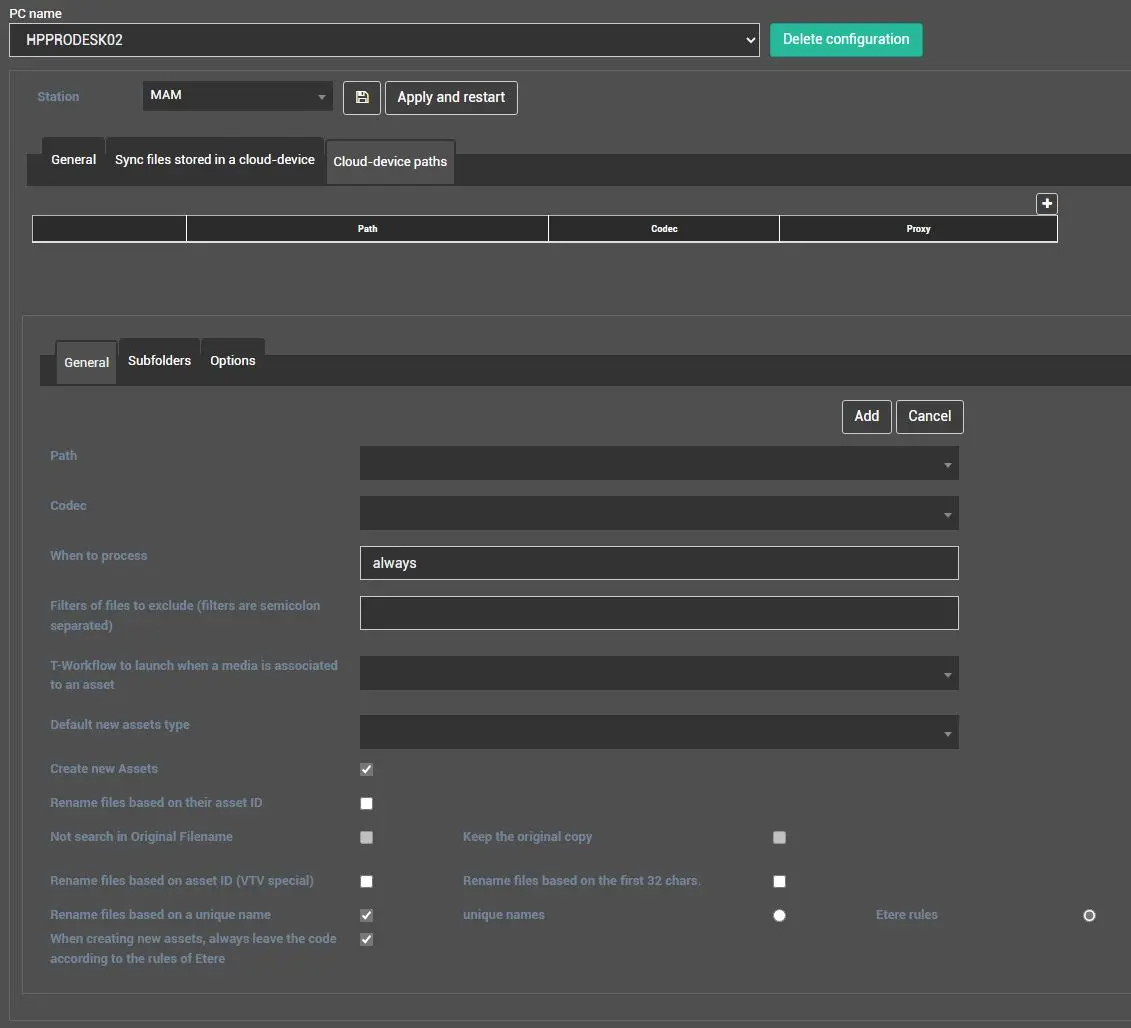Click the plus icon to add path

click(1046, 204)
